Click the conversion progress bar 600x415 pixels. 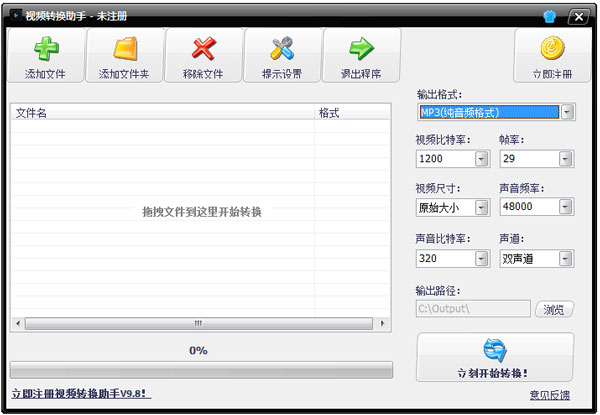pos(201,370)
